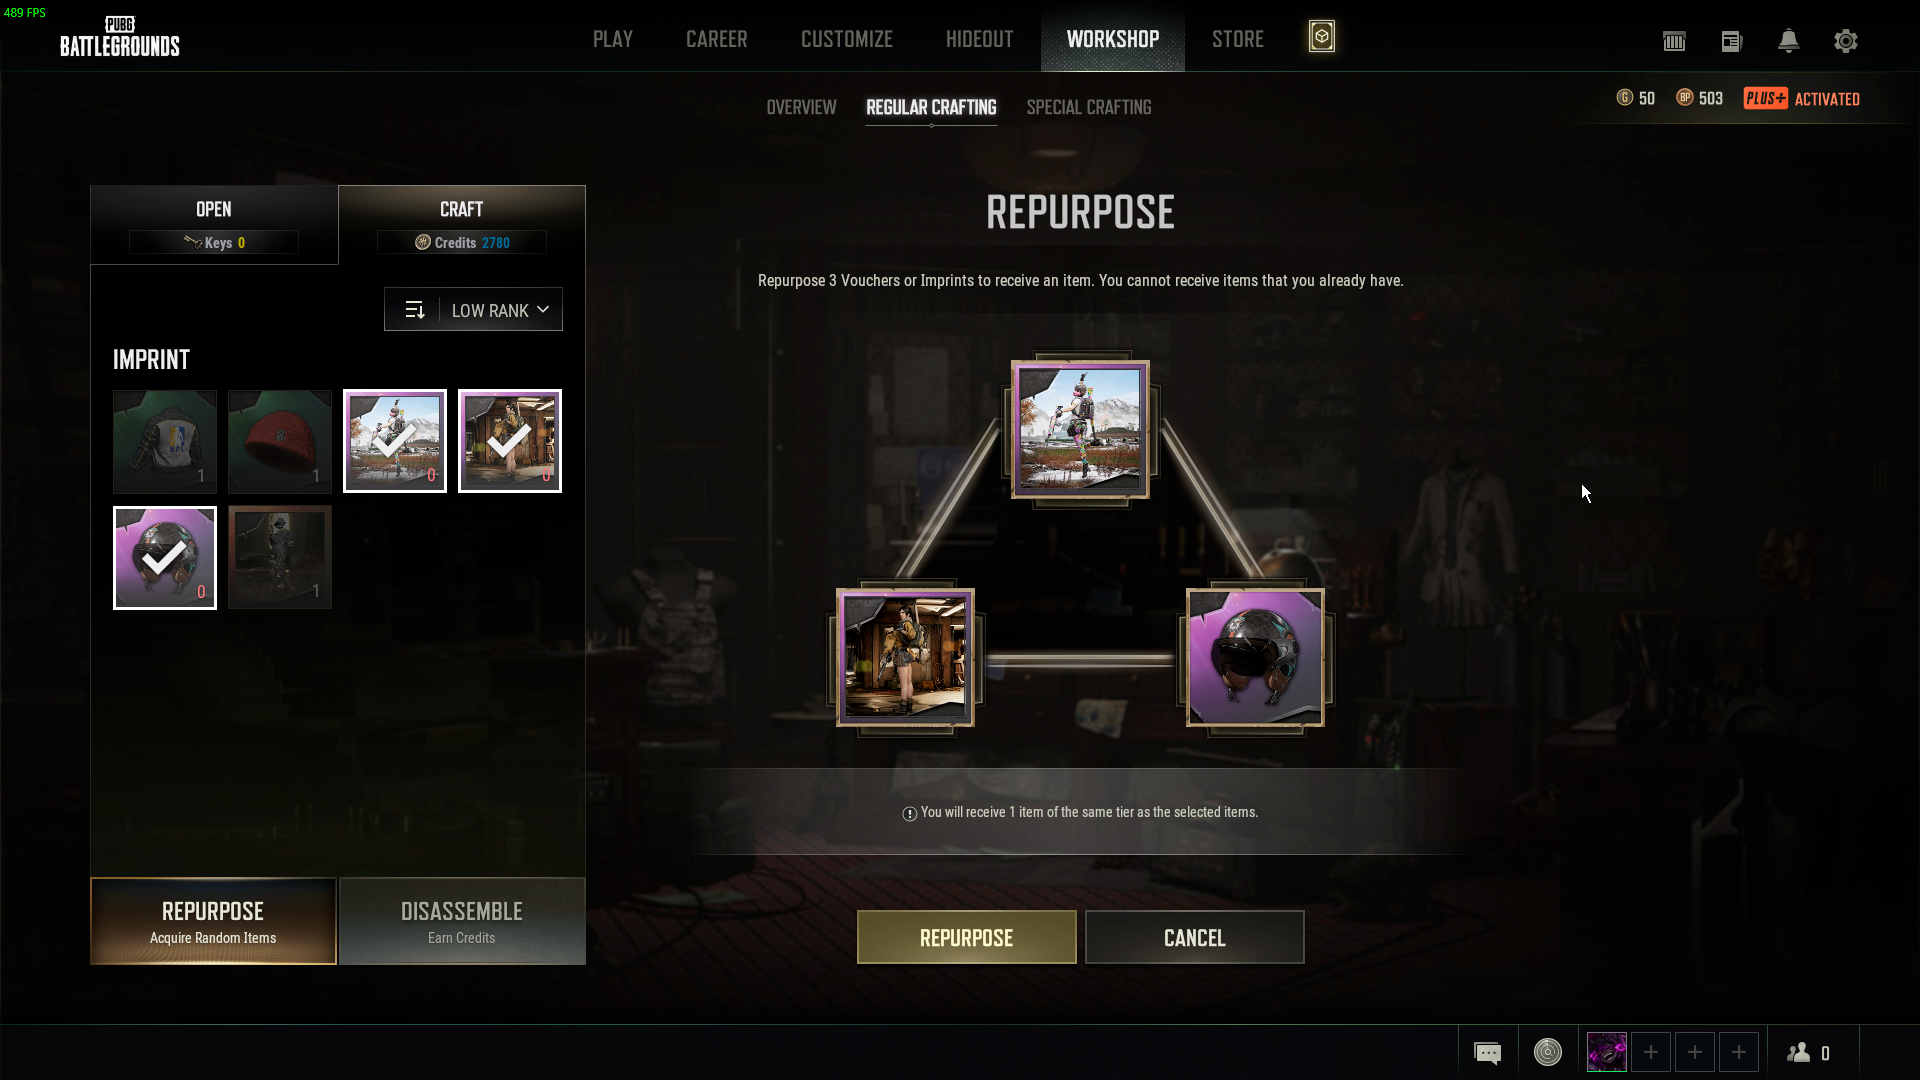Click the yellow REPURPOSE confirm button
Image resolution: width=1920 pixels, height=1080 pixels.
coord(967,937)
